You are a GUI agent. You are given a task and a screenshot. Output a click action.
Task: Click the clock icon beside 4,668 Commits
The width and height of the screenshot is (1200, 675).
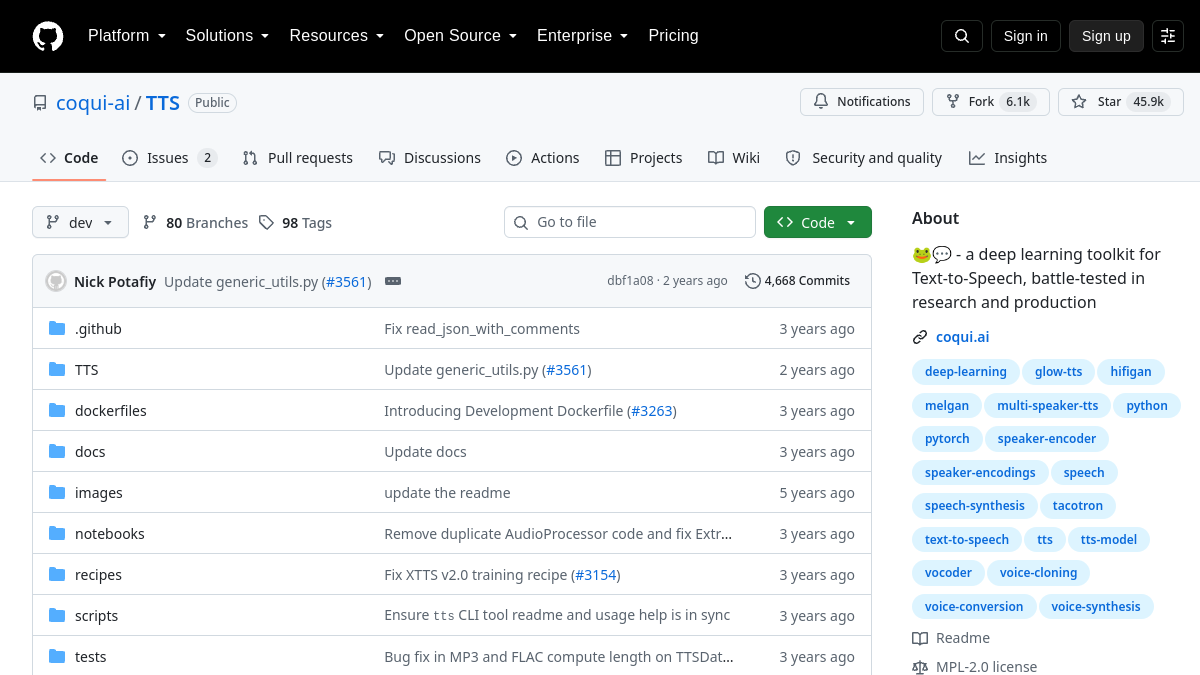[753, 281]
